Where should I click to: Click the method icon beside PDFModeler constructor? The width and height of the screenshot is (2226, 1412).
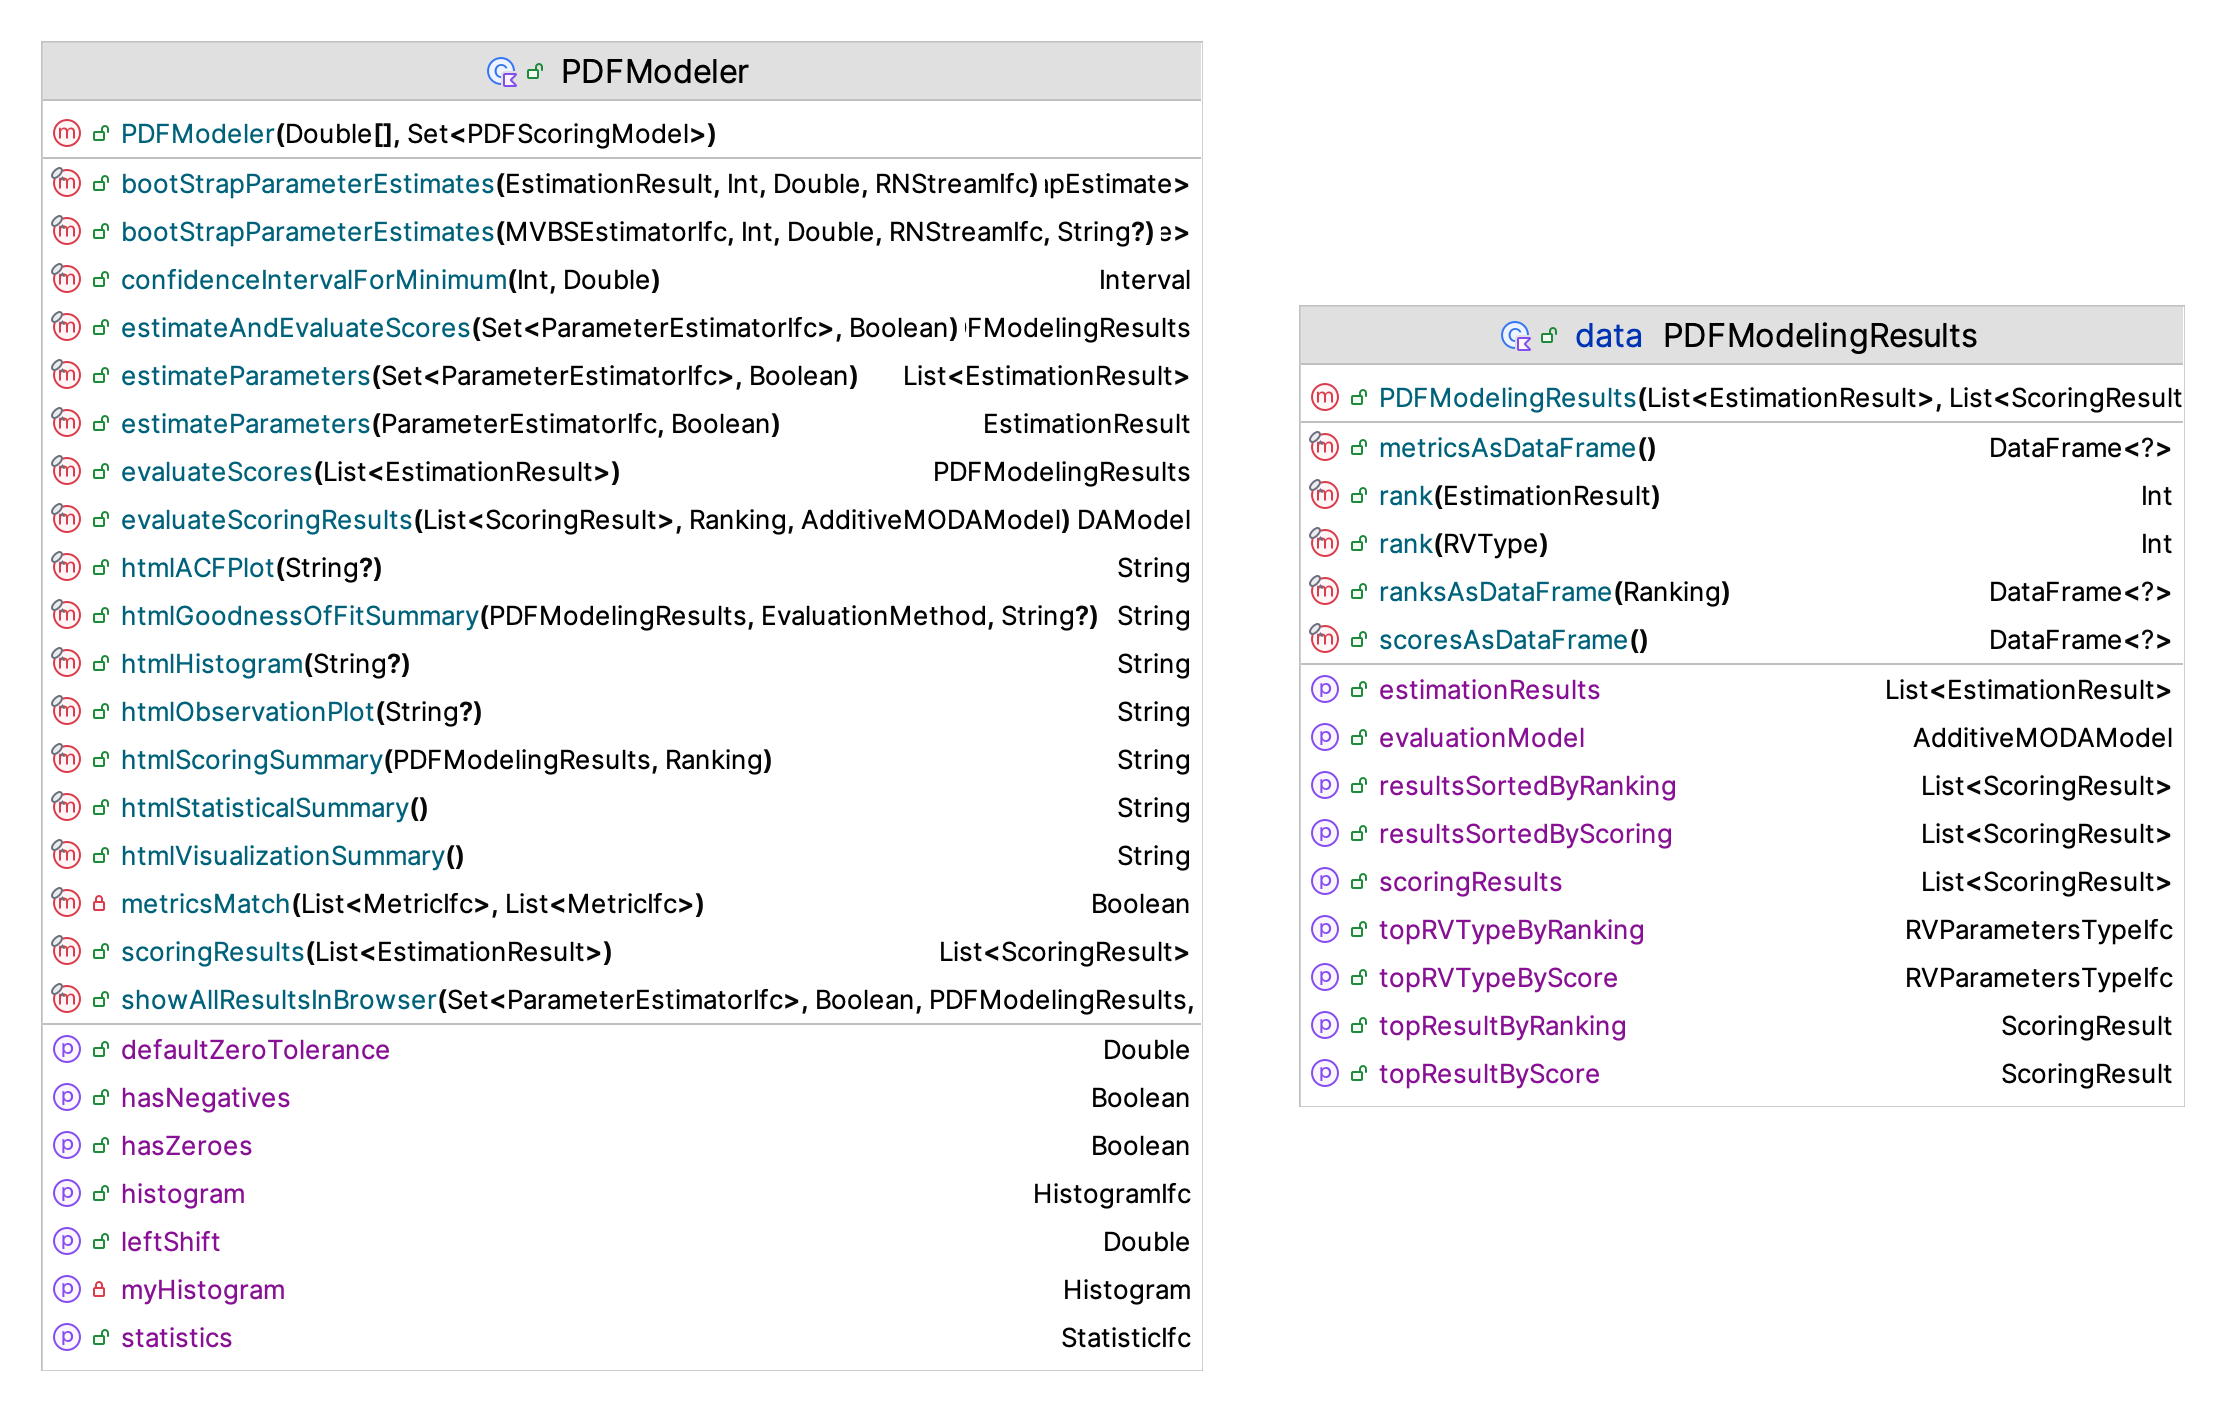pyautogui.click(x=67, y=133)
